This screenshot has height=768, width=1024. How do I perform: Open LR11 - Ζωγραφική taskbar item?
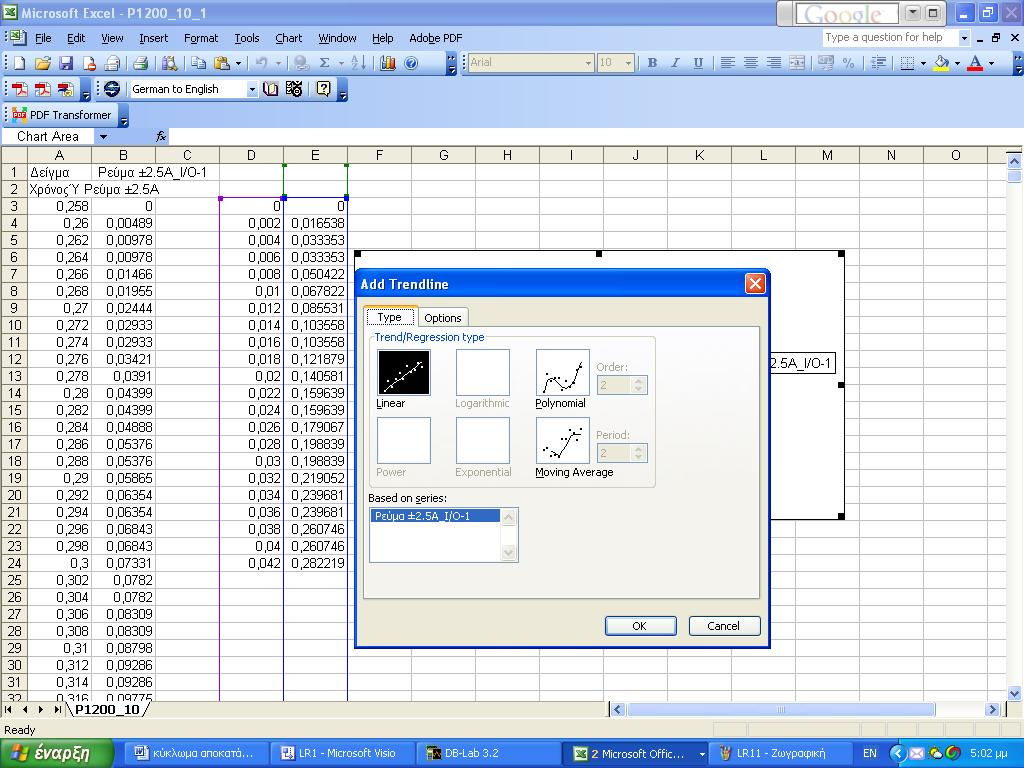point(780,753)
